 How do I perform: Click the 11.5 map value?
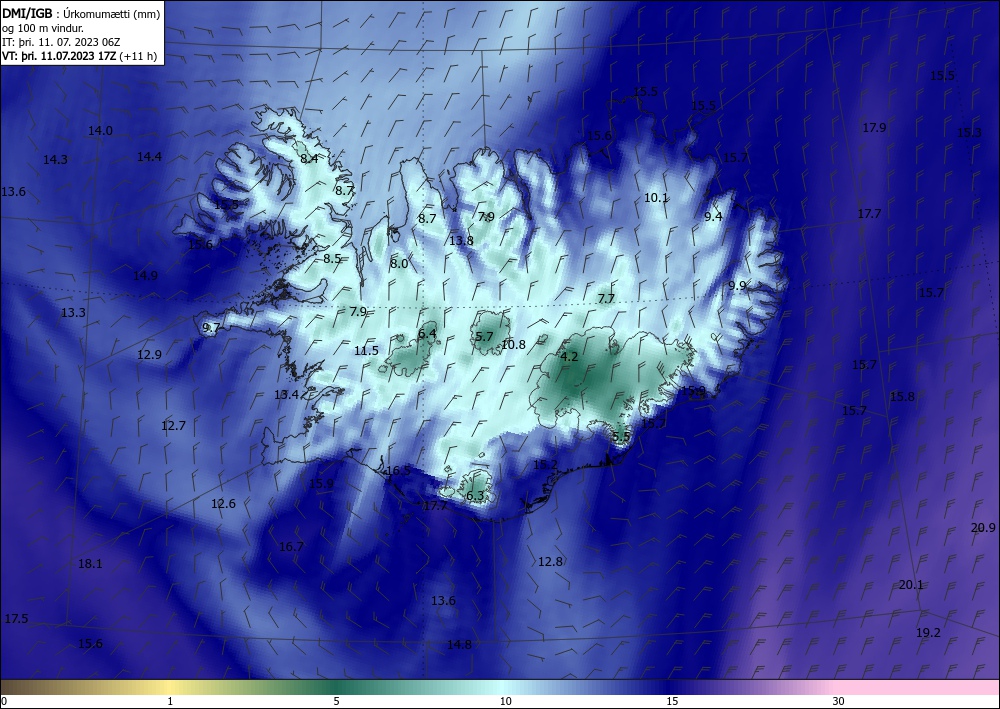click(x=367, y=350)
